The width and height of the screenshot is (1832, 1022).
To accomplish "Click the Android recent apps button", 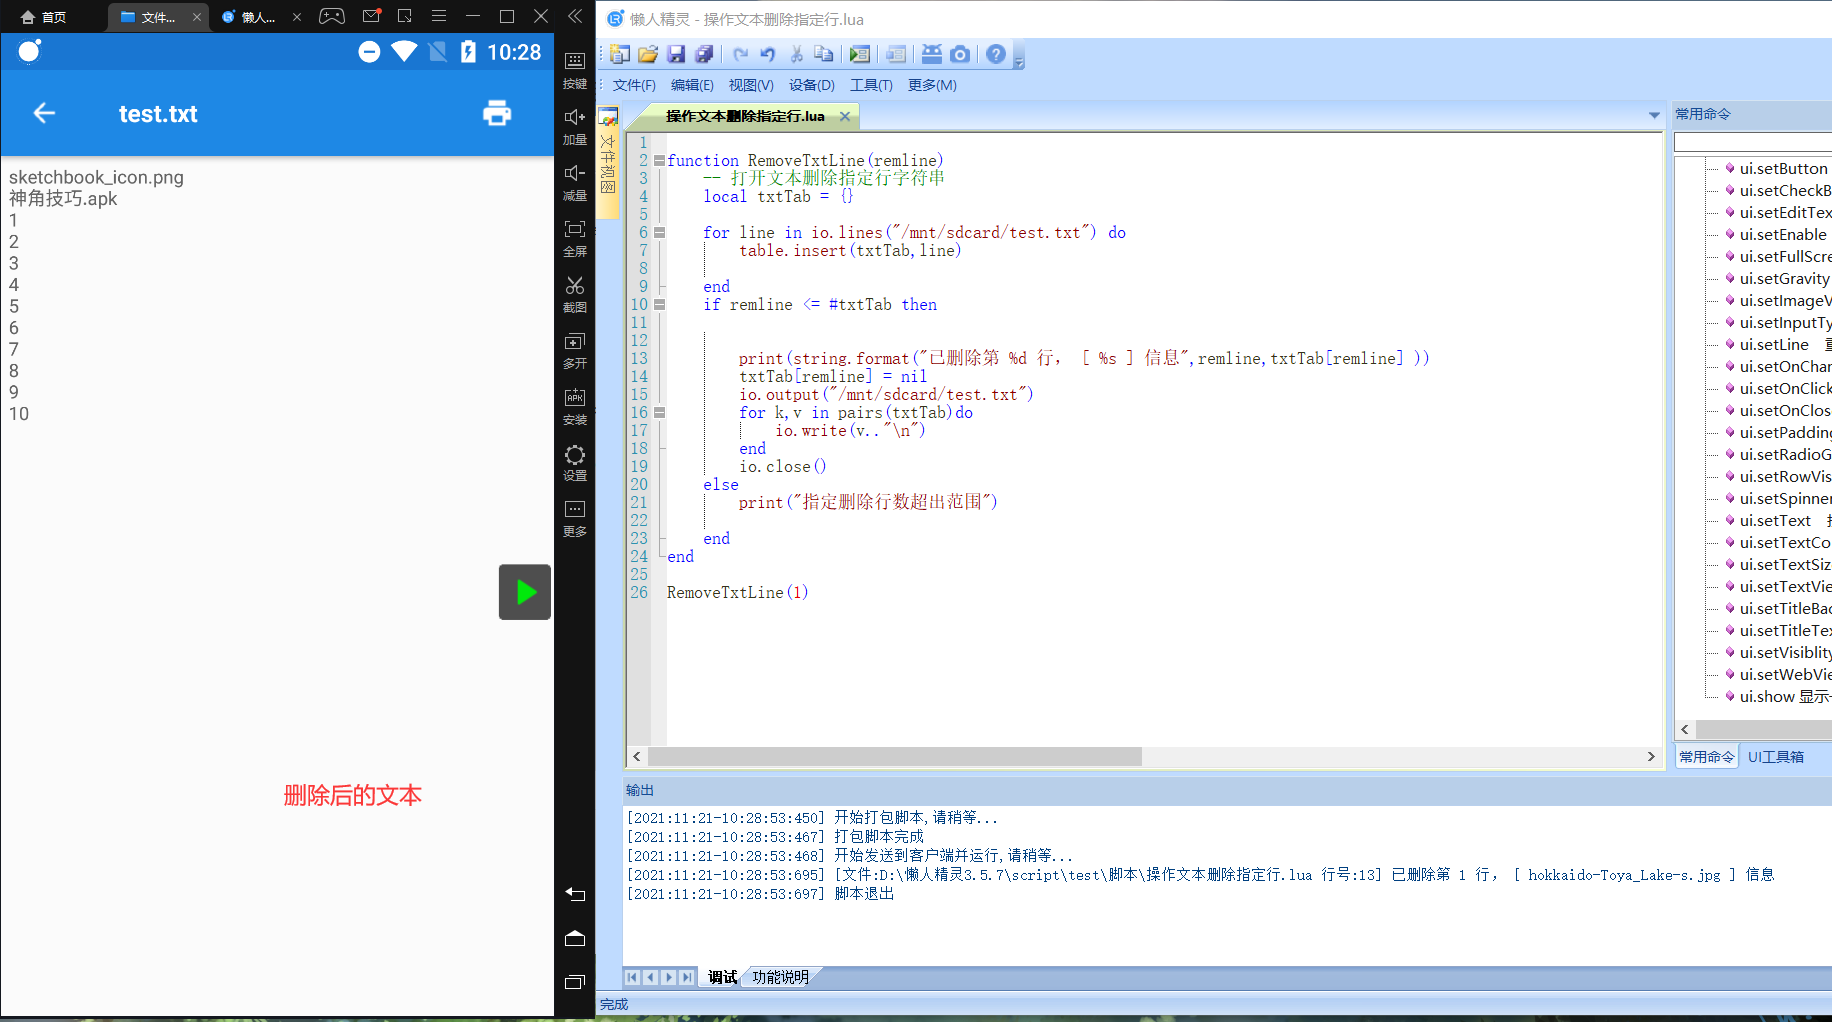I will pyautogui.click(x=575, y=982).
